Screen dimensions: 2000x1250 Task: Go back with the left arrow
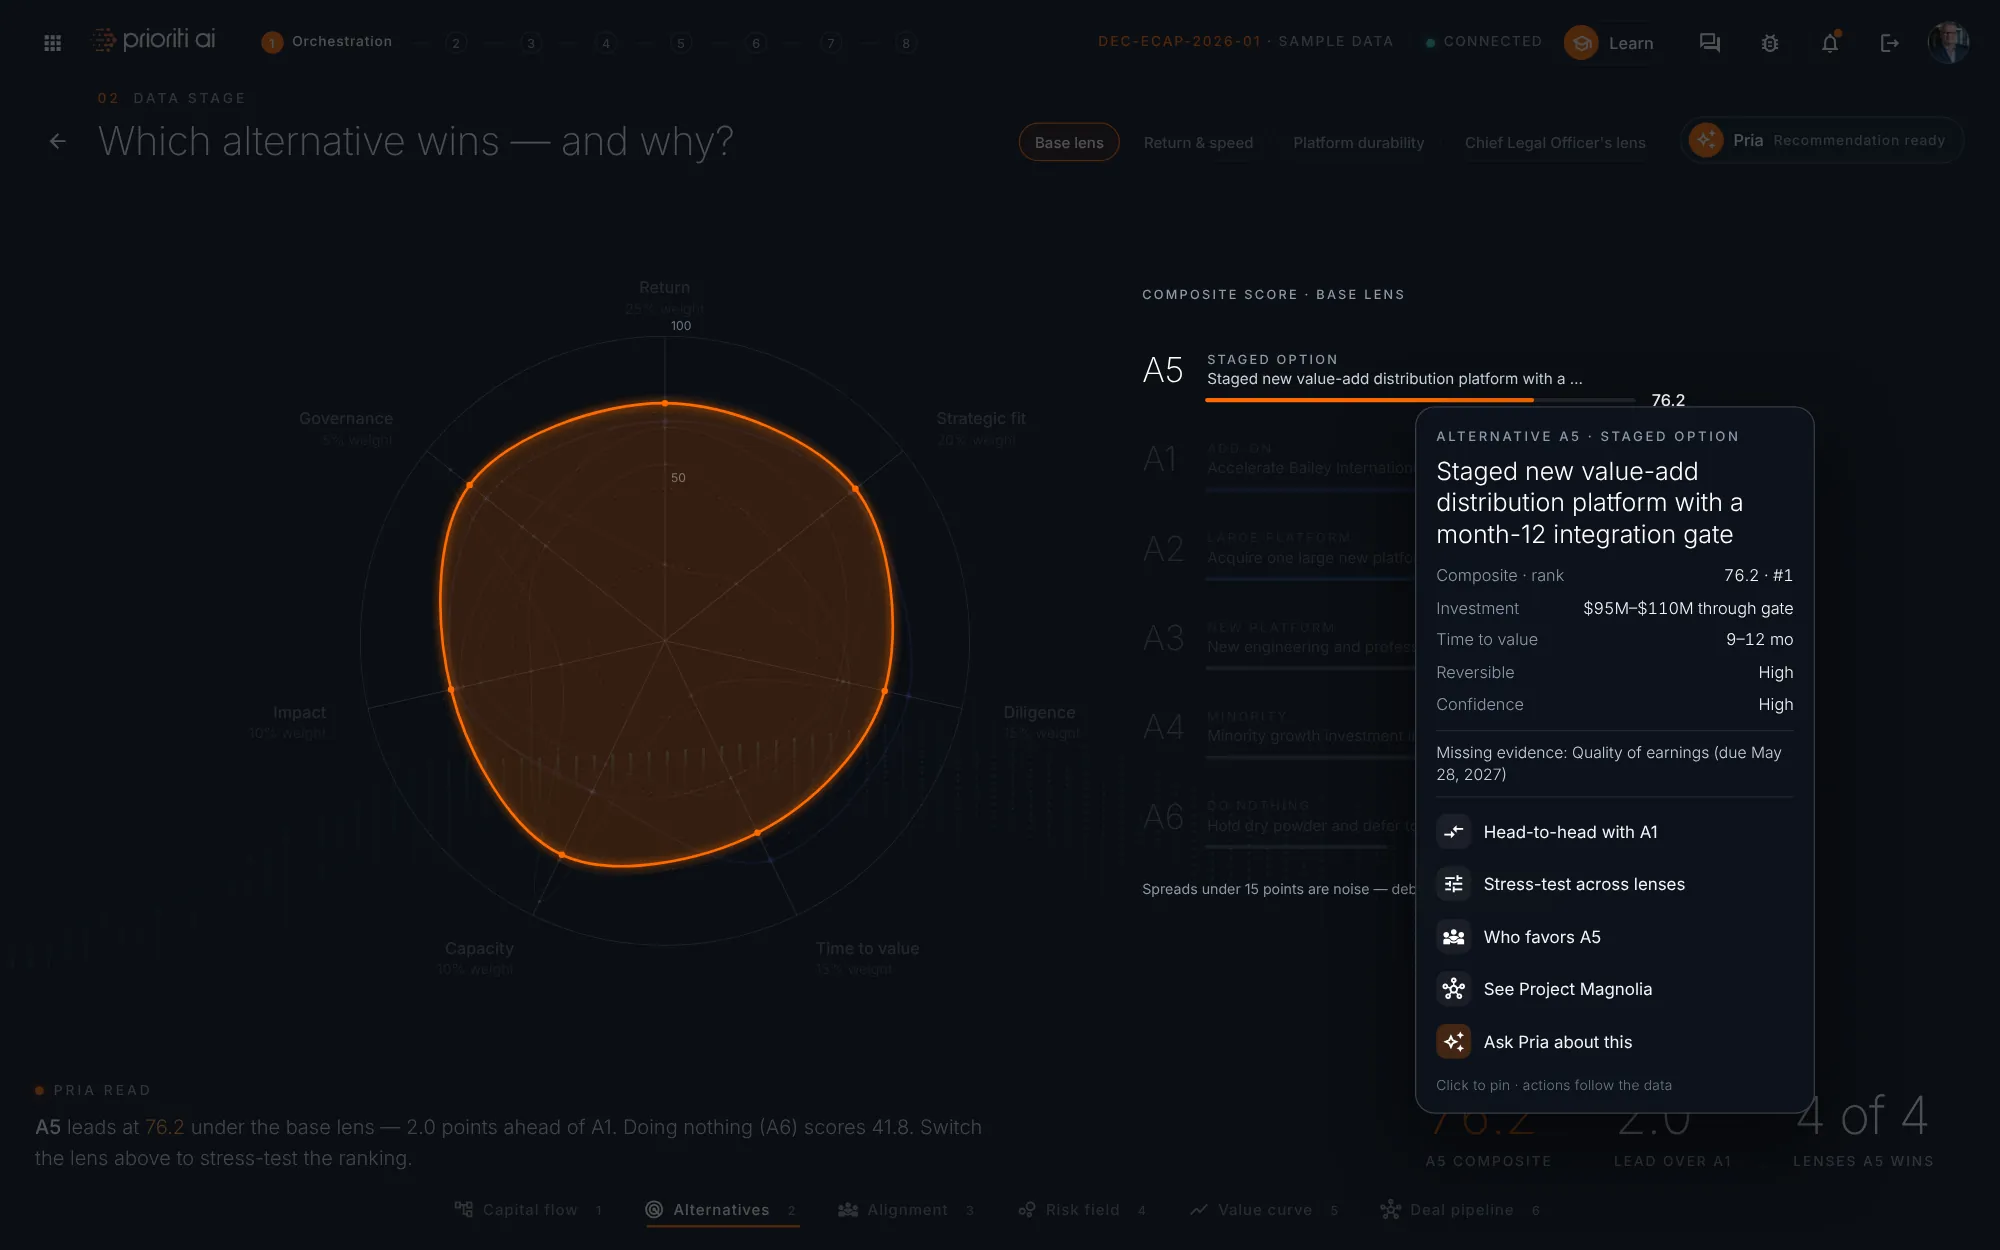[x=58, y=142]
